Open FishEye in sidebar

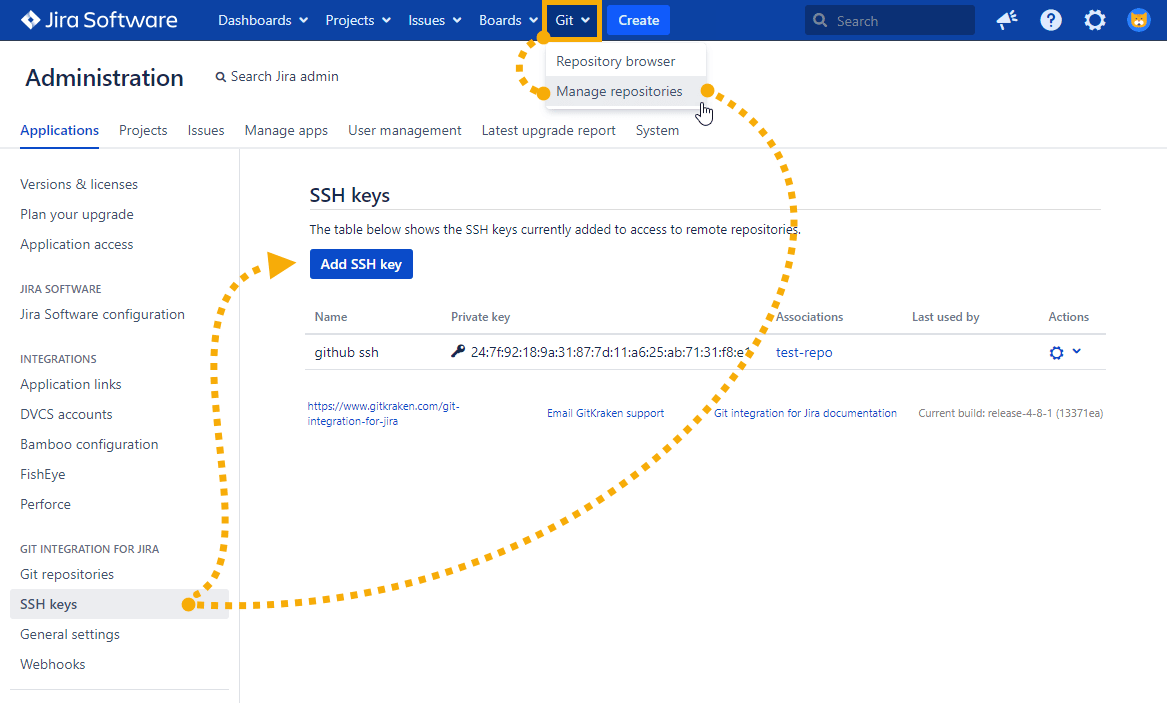(42, 475)
